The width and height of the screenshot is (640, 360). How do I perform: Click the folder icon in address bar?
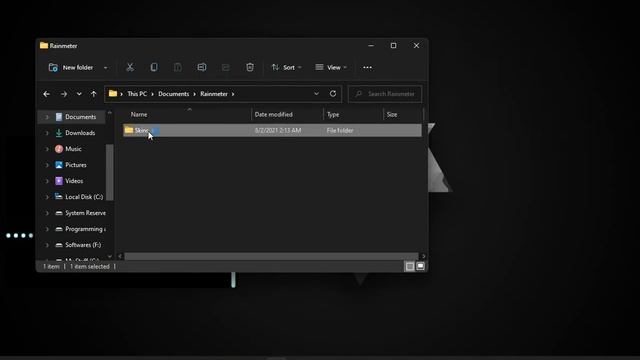pyautogui.click(x=113, y=93)
